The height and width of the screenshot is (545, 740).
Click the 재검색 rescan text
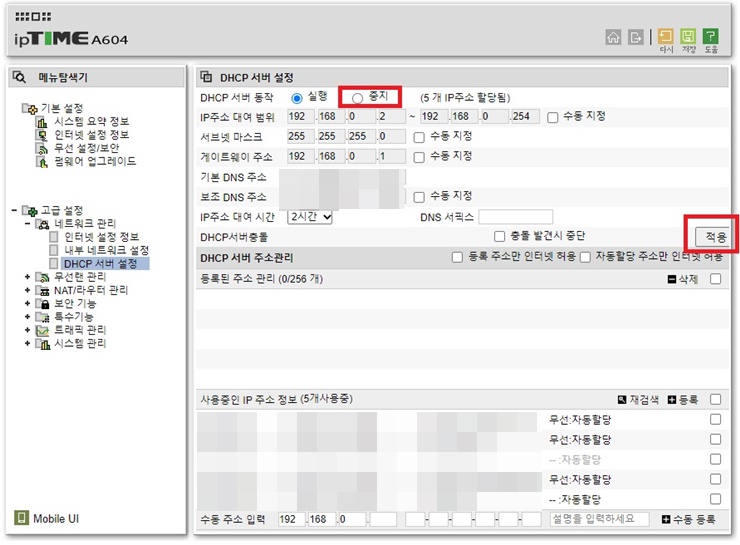click(x=644, y=400)
